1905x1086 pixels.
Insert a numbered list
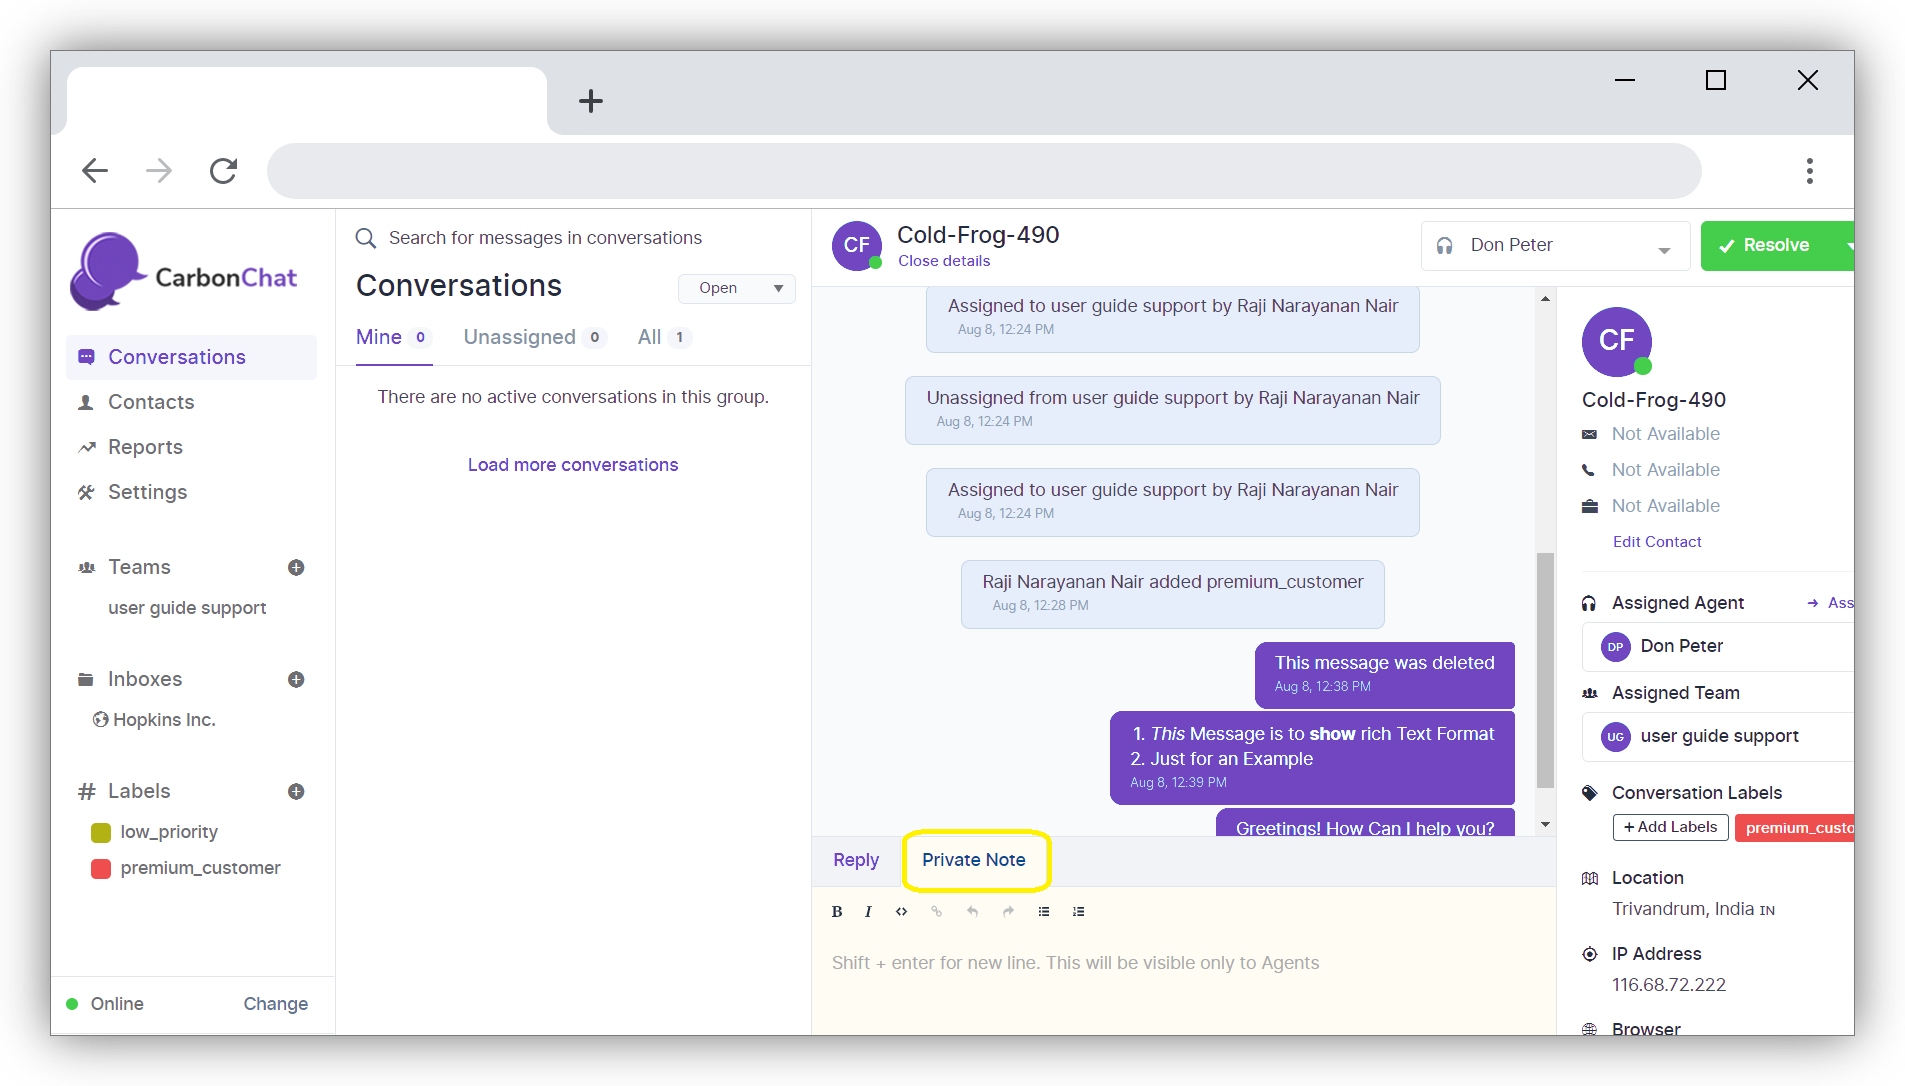coord(1078,911)
